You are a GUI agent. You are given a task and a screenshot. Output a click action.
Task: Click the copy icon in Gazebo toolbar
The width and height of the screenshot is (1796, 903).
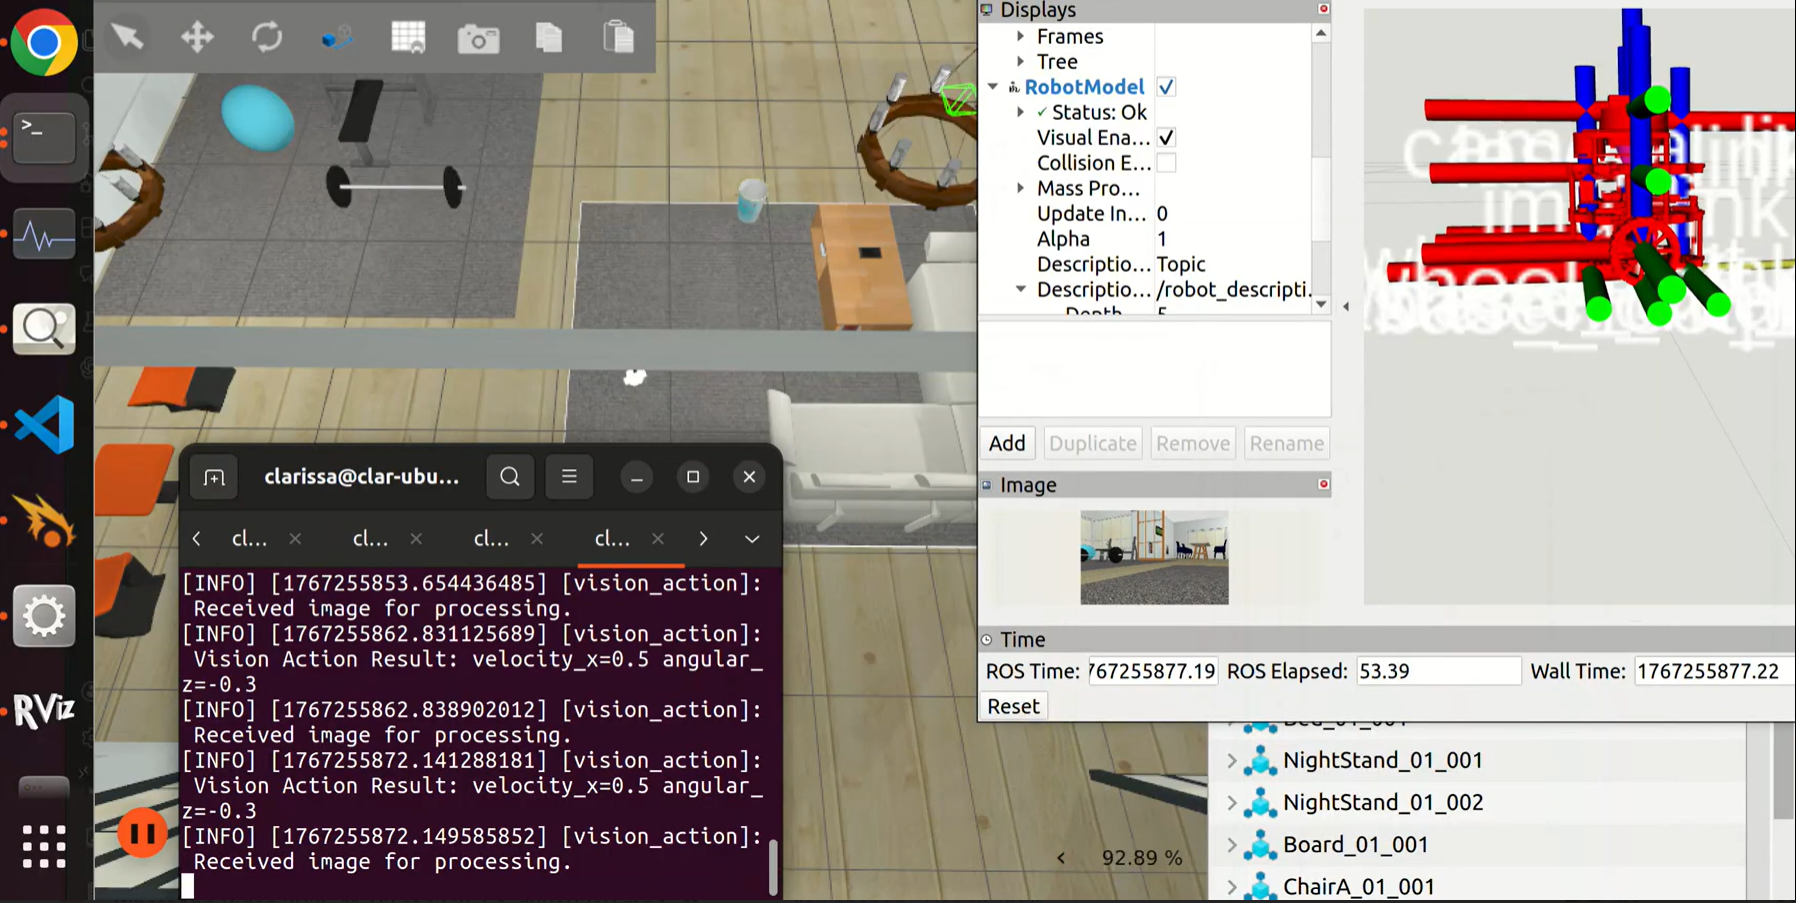pyautogui.click(x=549, y=38)
